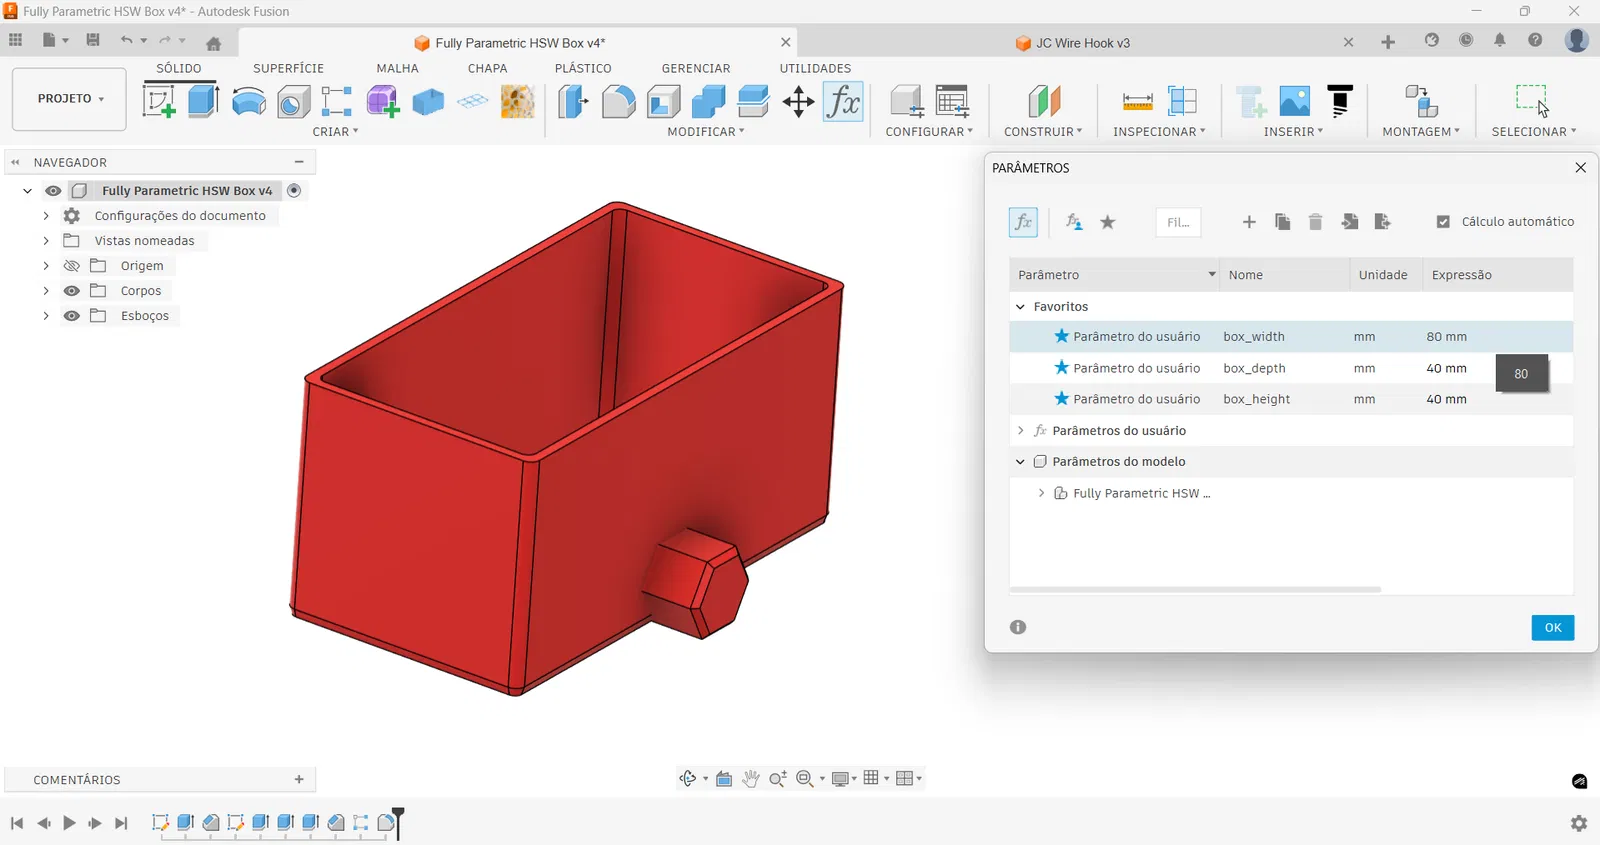Expand Parâmetros do usuário group
This screenshot has height=845, width=1600.
pos(1020,431)
